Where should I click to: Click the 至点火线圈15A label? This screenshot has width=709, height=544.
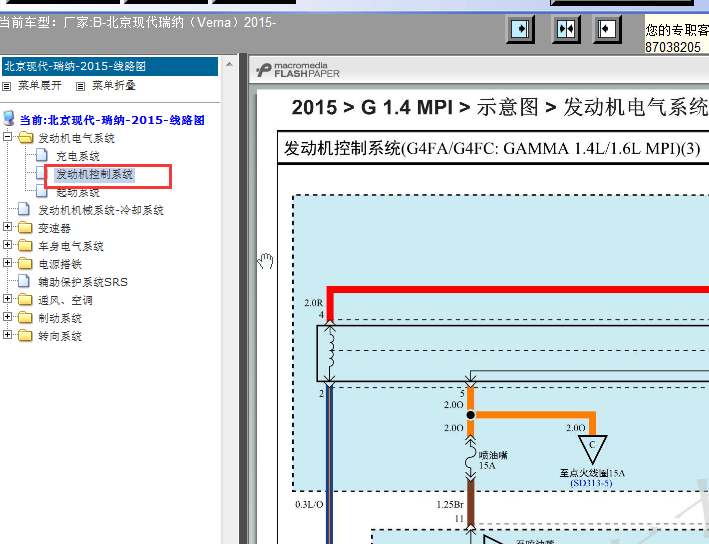(592, 473)
